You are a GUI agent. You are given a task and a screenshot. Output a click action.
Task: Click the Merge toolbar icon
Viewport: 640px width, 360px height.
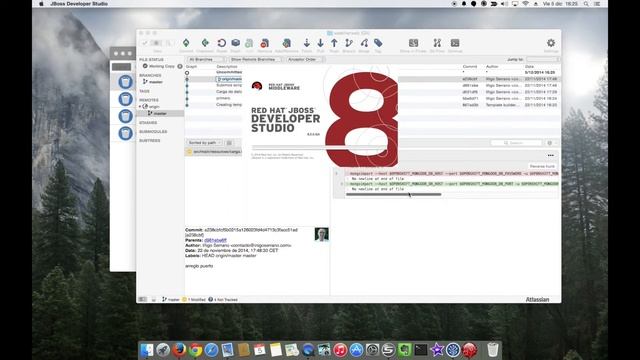pos(364,43)
